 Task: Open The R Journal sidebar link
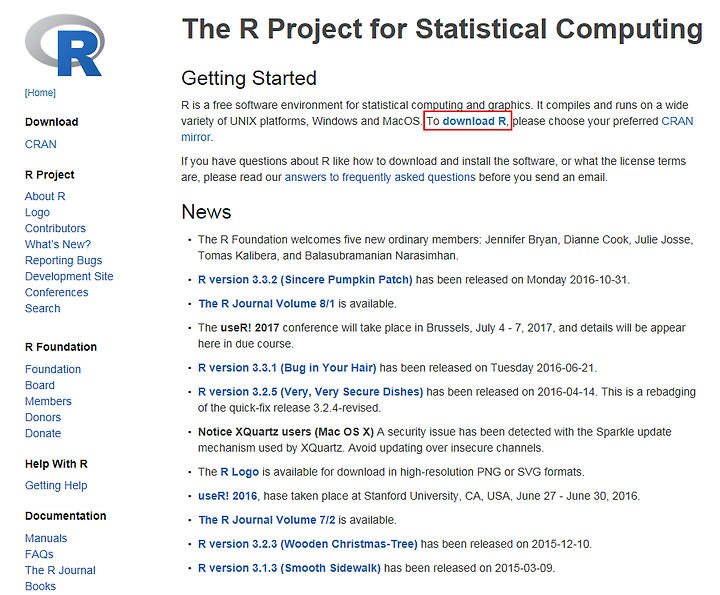[60, 570]
